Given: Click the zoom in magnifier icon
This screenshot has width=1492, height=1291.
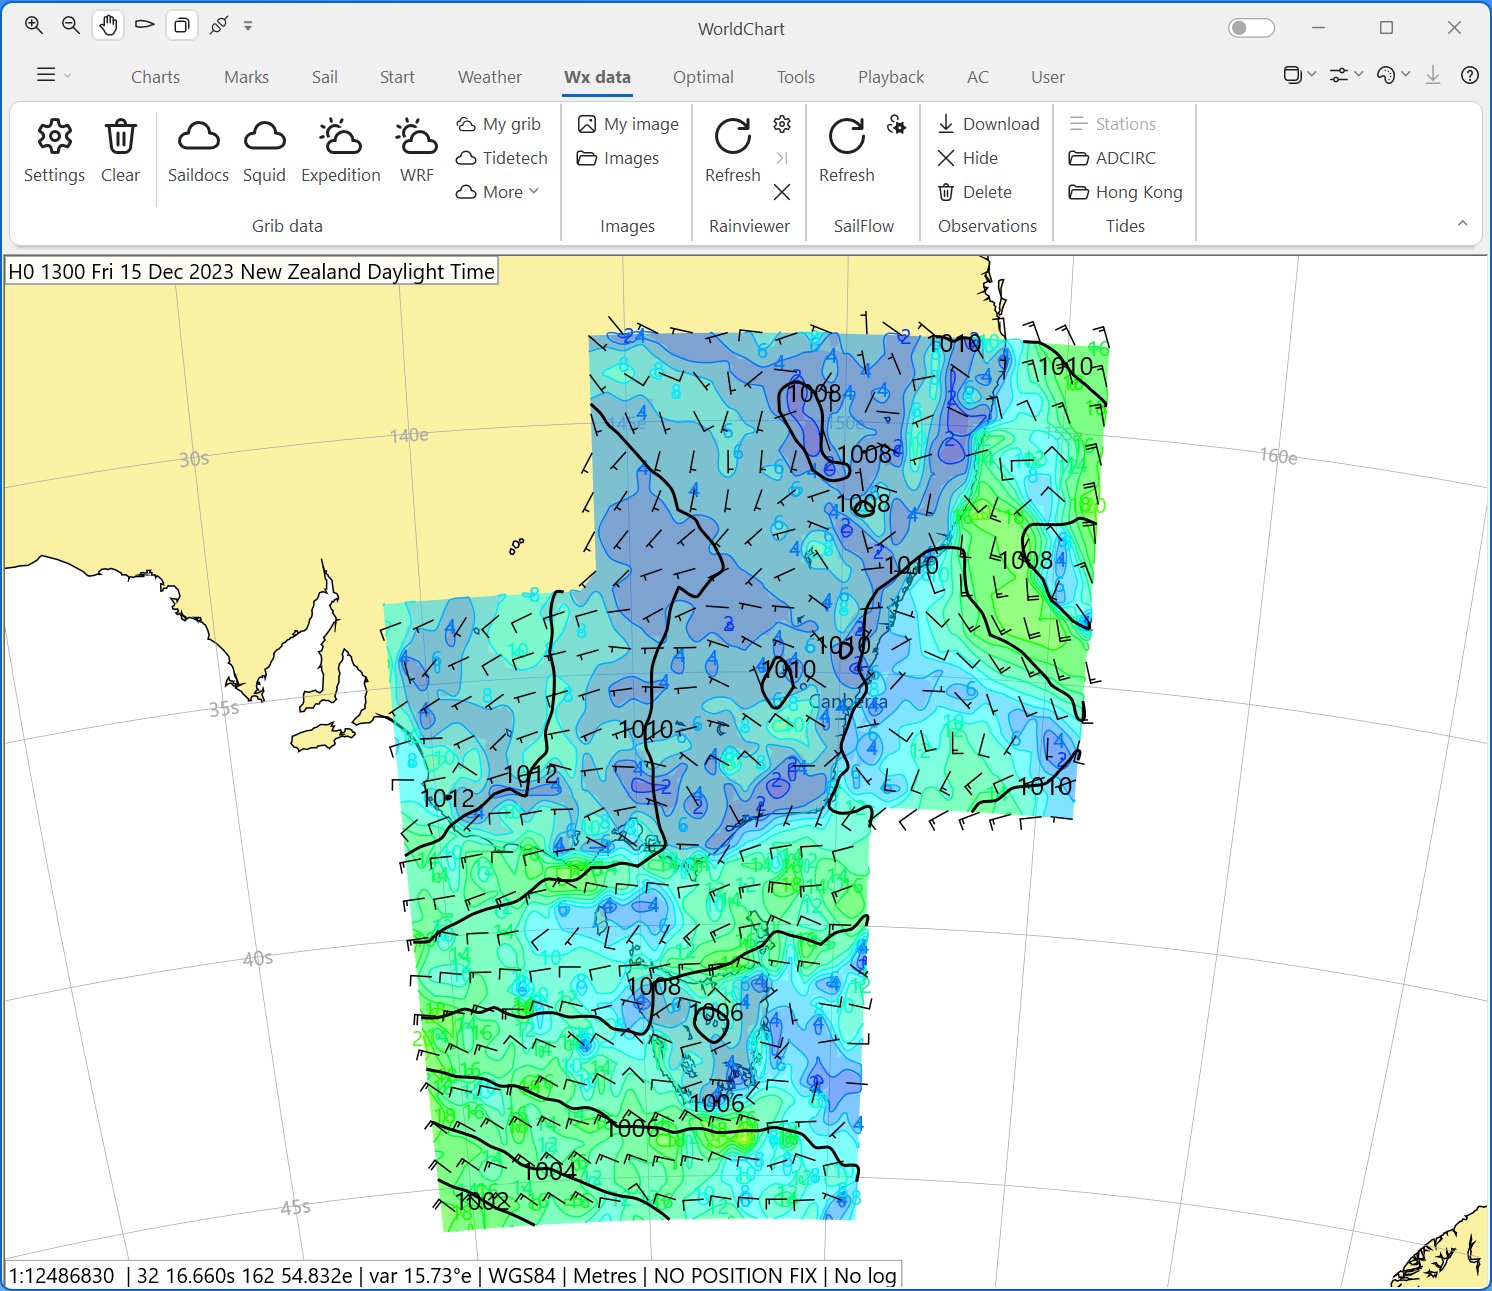Looking at the screenshot, I should click(x=34, y=26).
